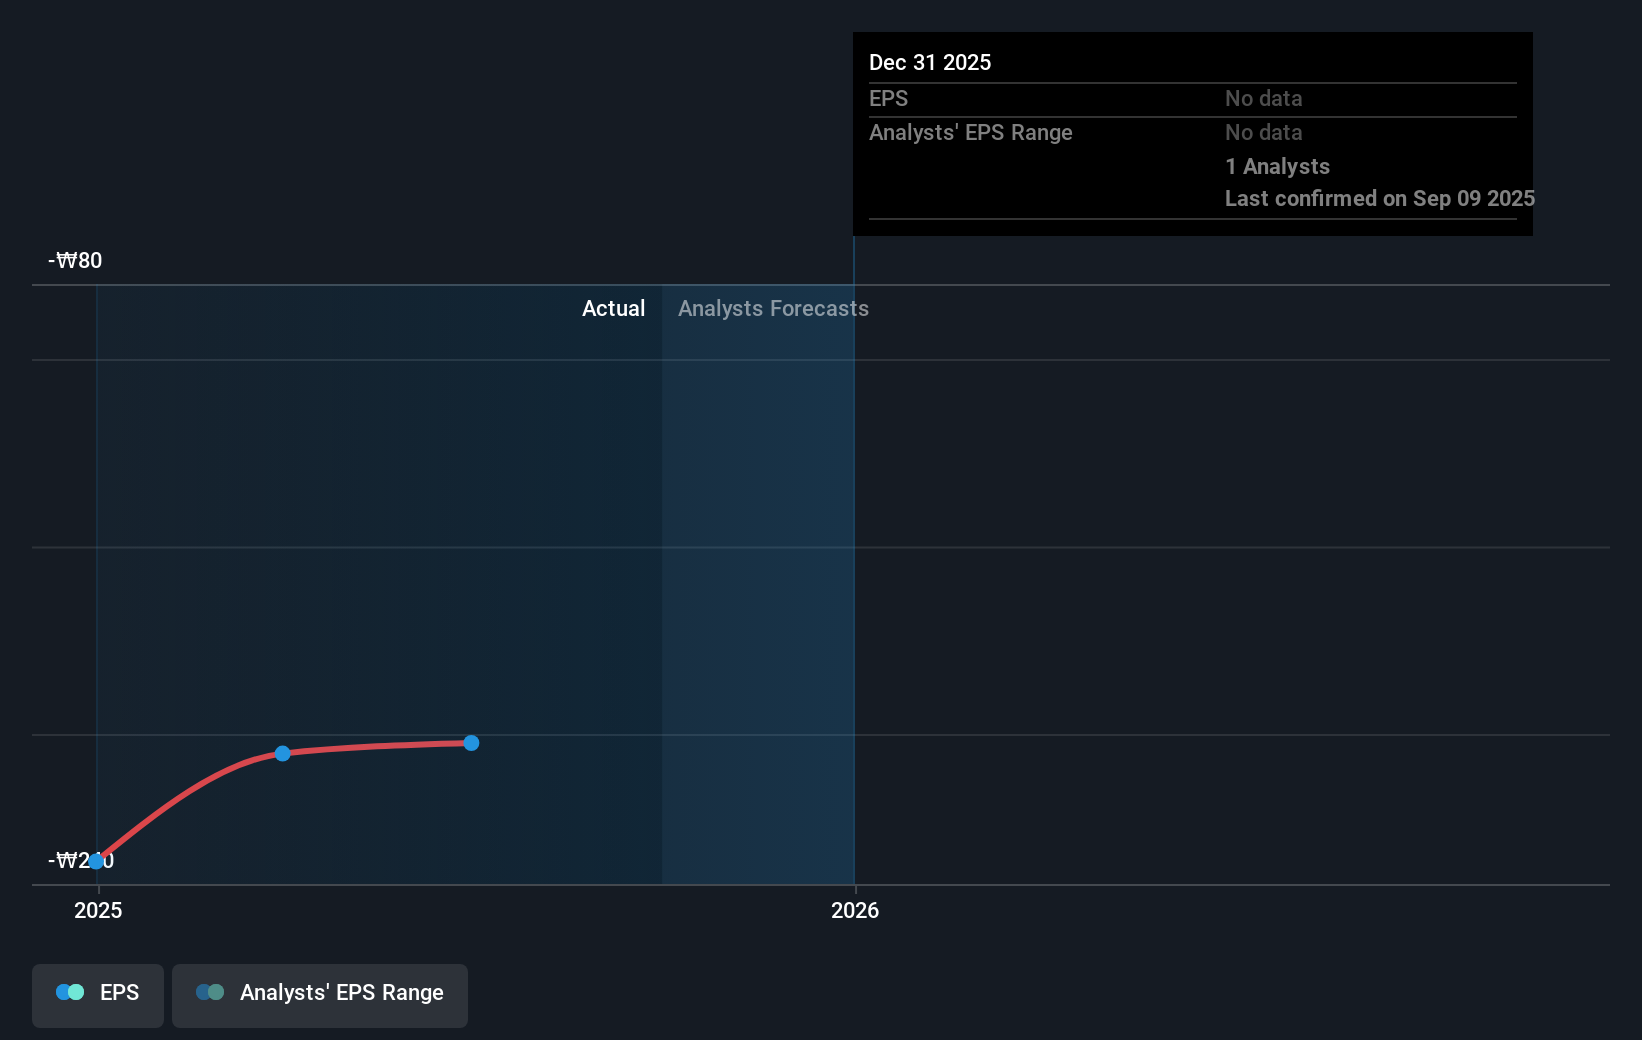This screenshot has width=1642, height=1040.
Task: Click the 2025 label on the x-axis
Action: [x=97, y=911]
